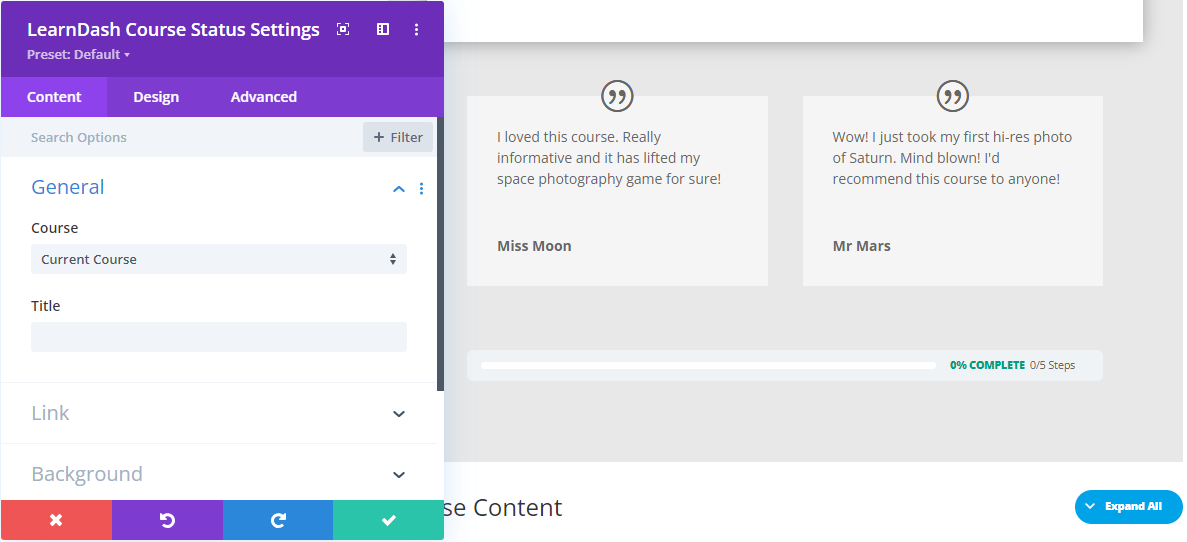This screenshot has width=1187, height=542.
Task: Click the purple undo button
Action: 167,520
